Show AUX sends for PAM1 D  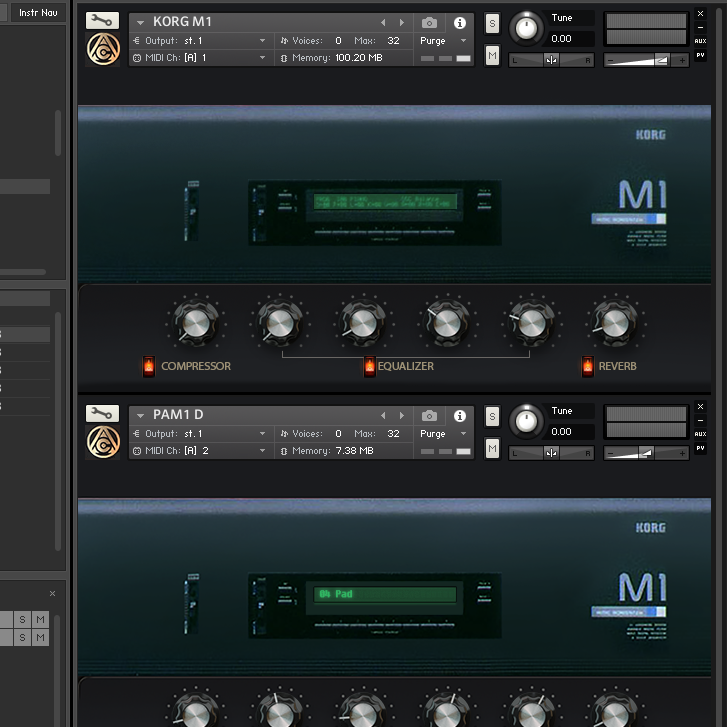pyautogui.click(x=701, y=434)
